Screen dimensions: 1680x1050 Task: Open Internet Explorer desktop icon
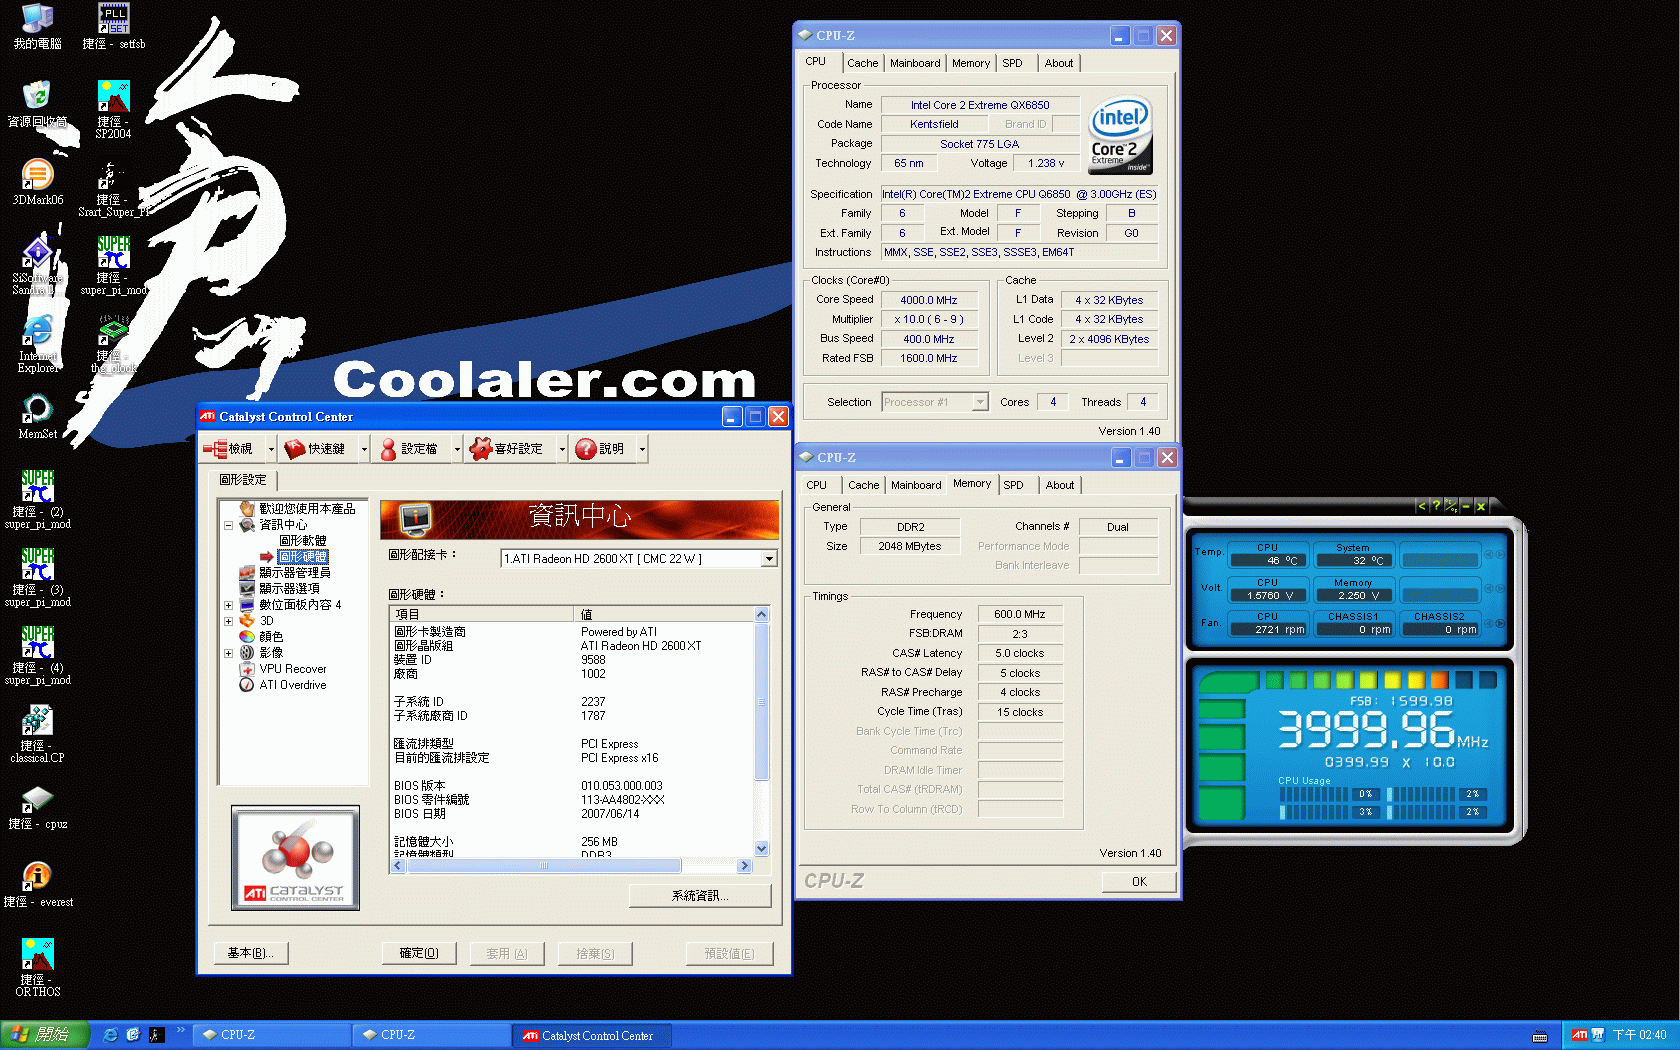pyautogui.click(x=37, y=345)
